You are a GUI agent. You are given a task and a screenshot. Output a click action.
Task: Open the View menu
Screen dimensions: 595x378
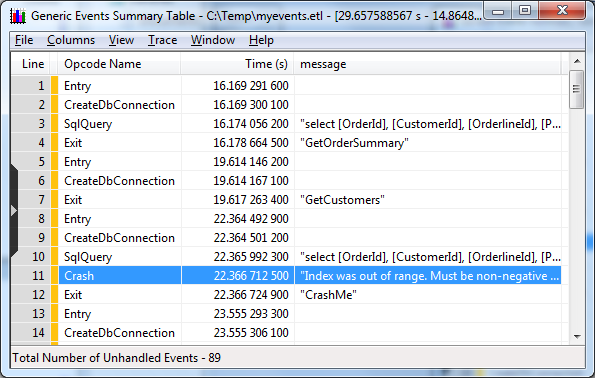[121, 40]
